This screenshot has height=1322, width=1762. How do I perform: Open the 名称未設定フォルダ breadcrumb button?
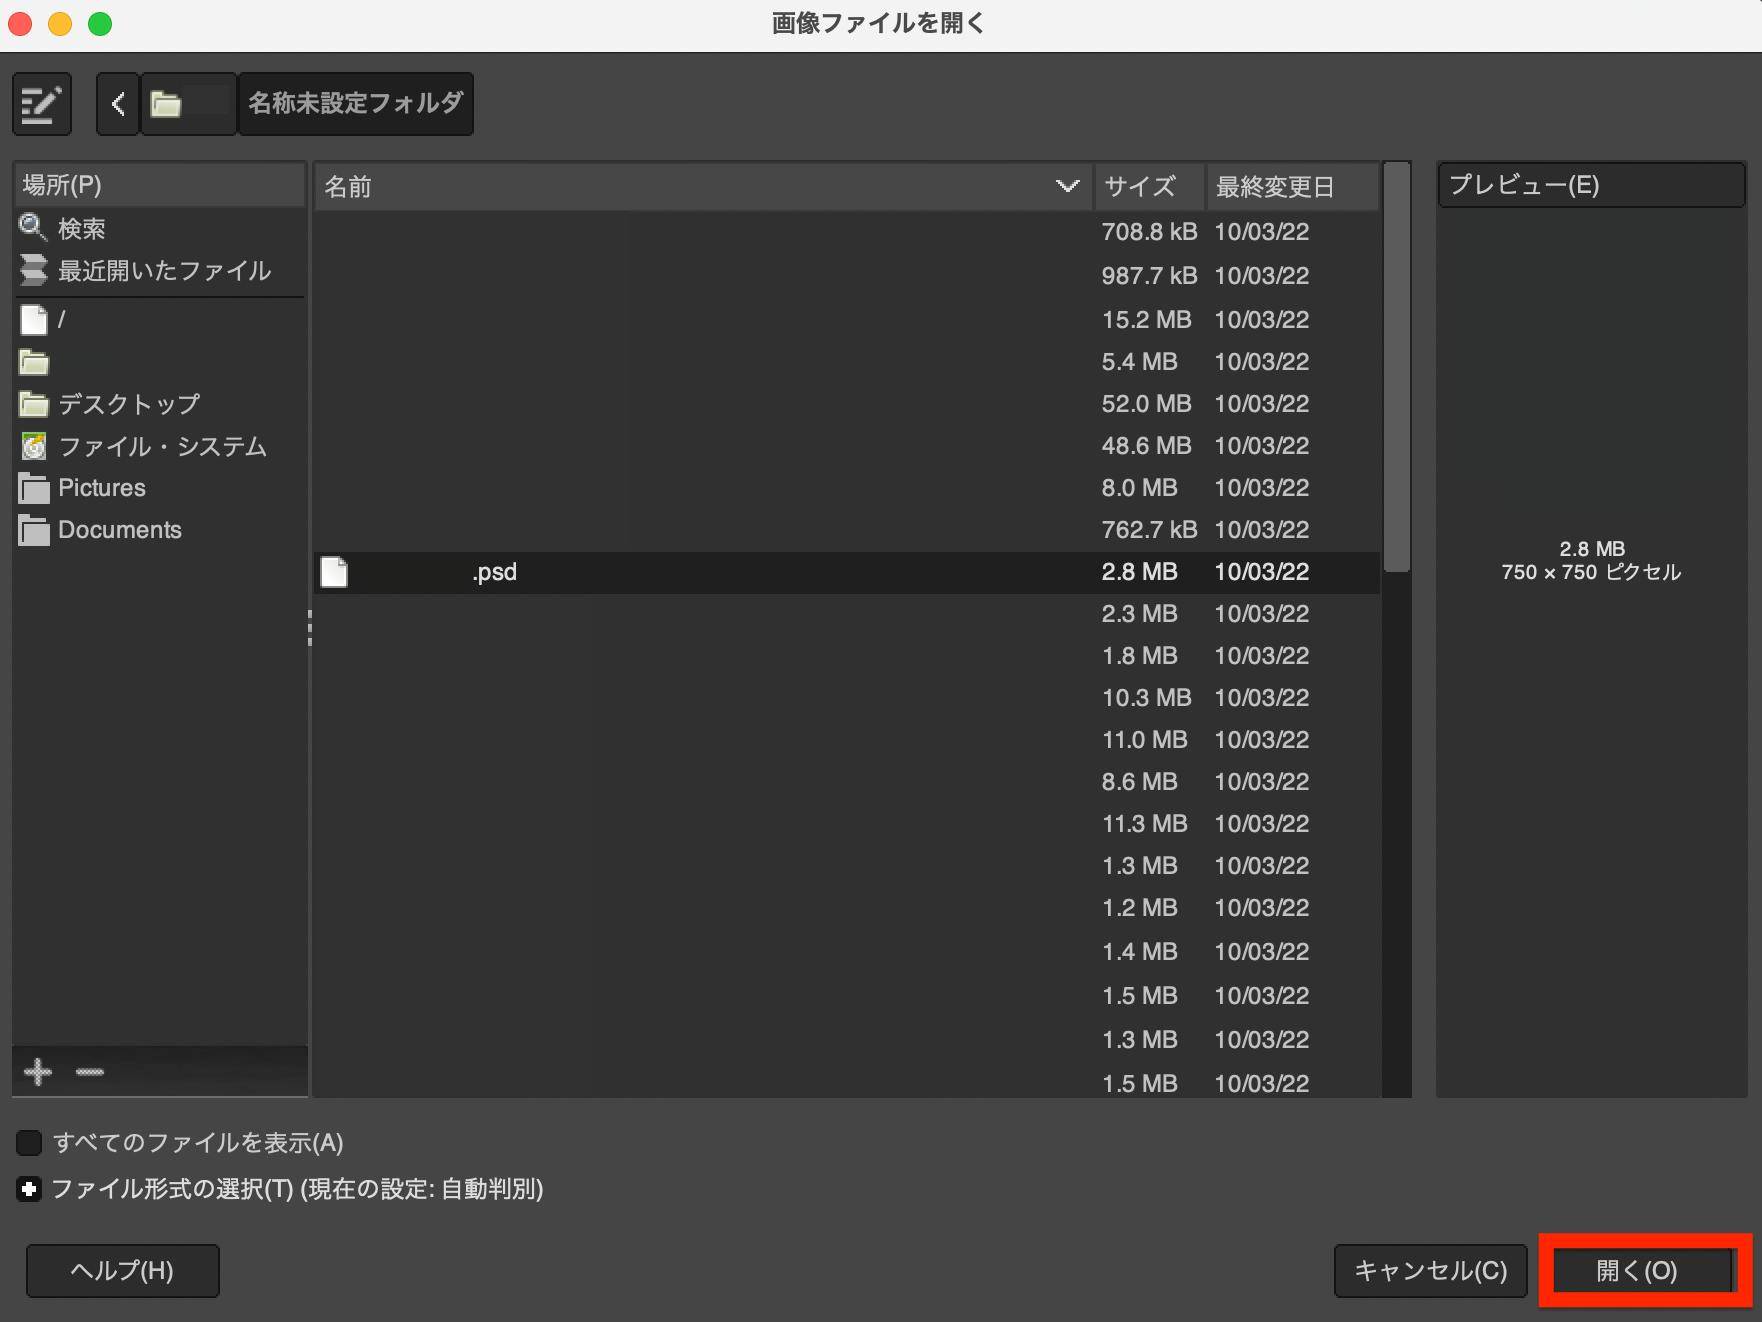355,103
